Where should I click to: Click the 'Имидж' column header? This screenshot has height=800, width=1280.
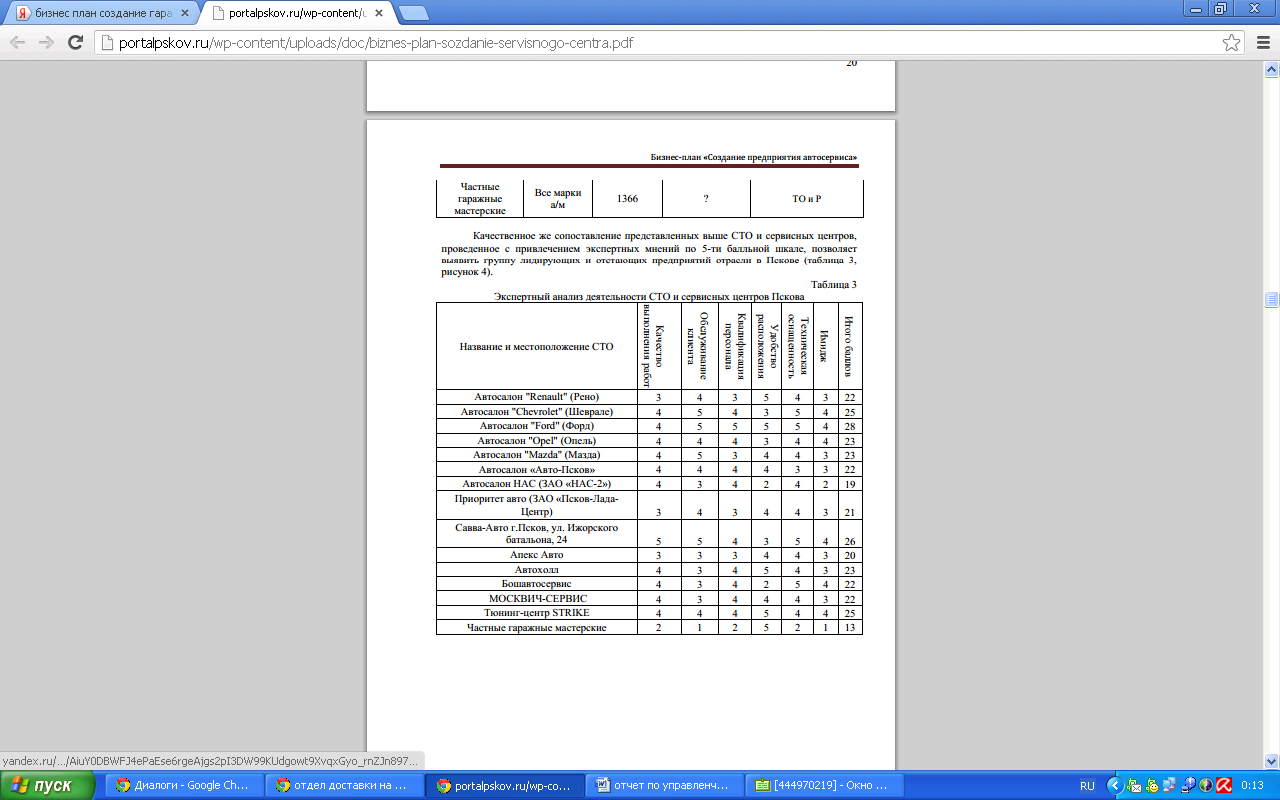coord(825,346)
